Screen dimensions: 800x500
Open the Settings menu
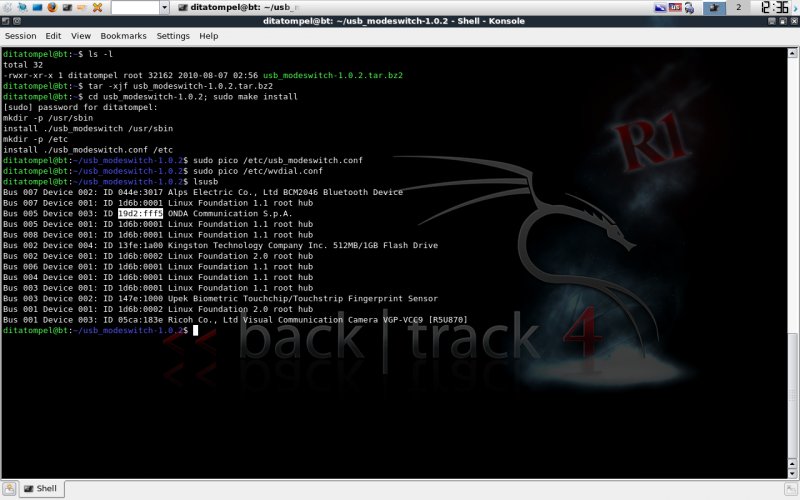coord(173,36)
